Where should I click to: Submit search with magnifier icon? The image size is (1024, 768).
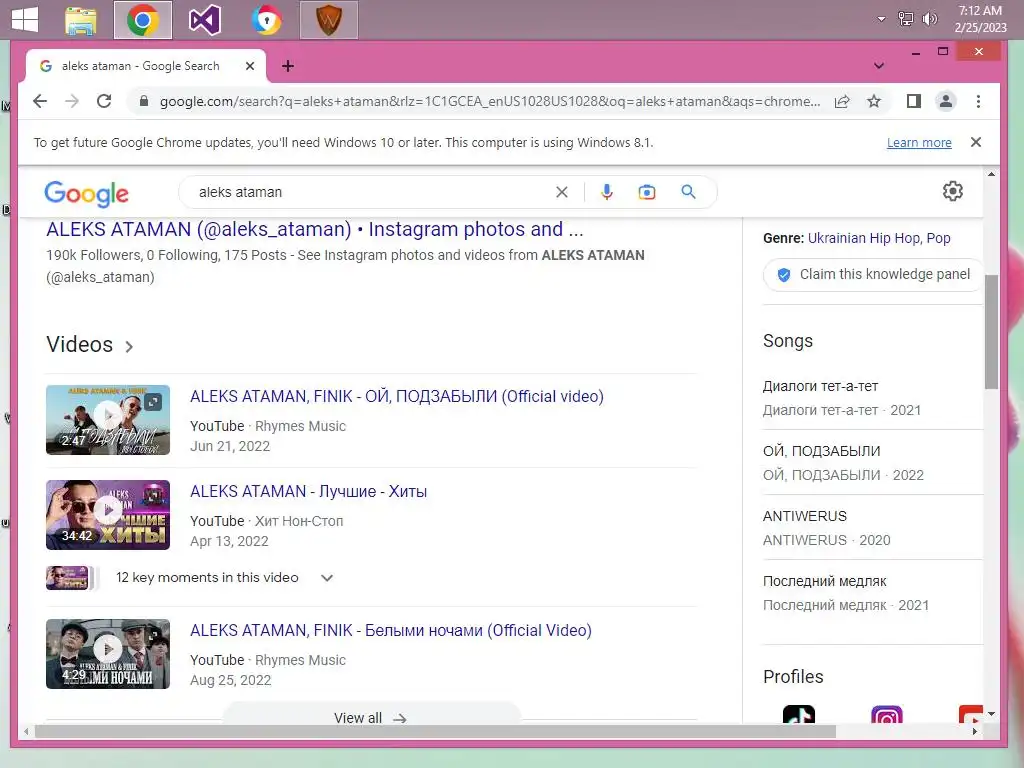point(688,192)
